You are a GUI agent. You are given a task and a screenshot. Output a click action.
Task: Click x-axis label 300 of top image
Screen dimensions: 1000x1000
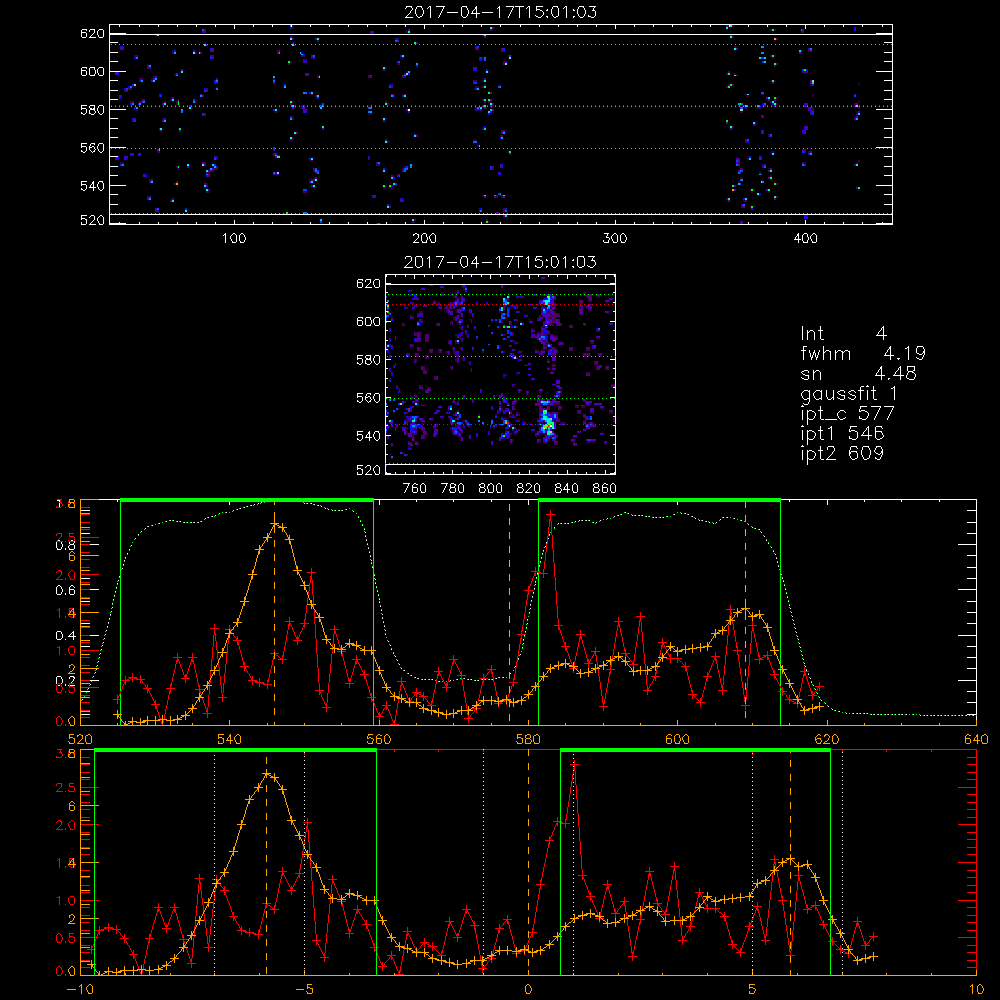pyautogui.click(x=615, y=239)
